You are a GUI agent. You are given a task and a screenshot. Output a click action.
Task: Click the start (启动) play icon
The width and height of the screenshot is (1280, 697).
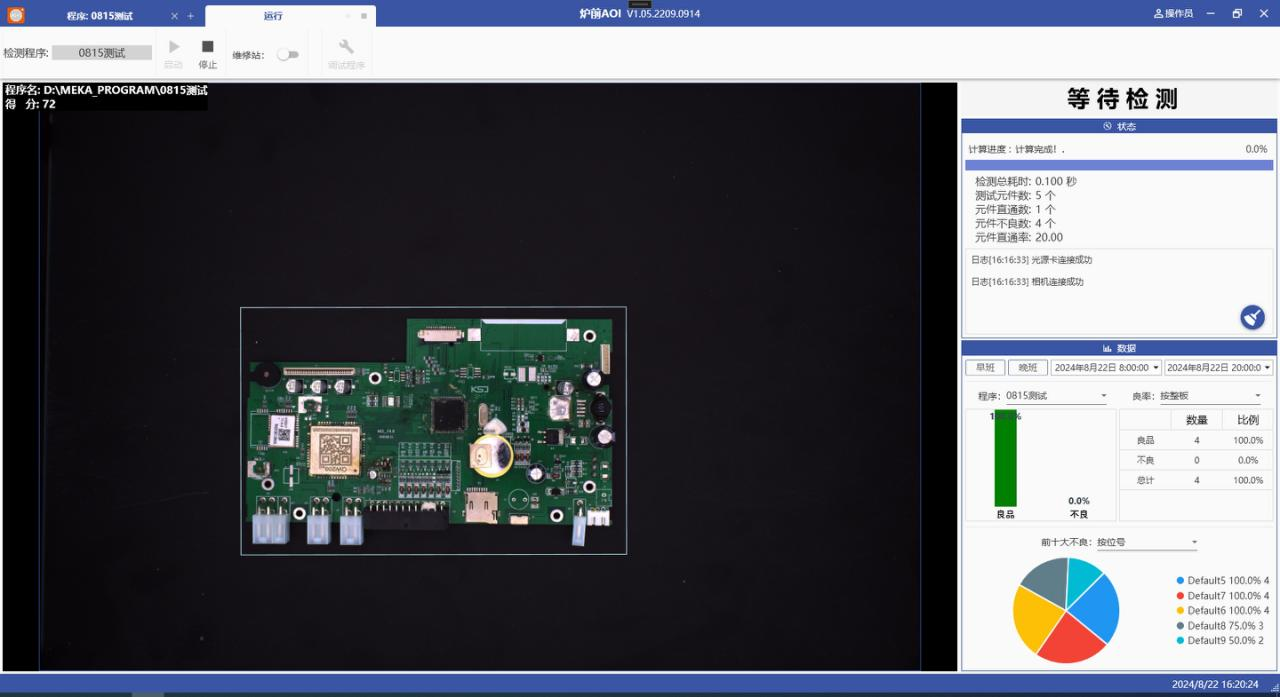(174, 47)
